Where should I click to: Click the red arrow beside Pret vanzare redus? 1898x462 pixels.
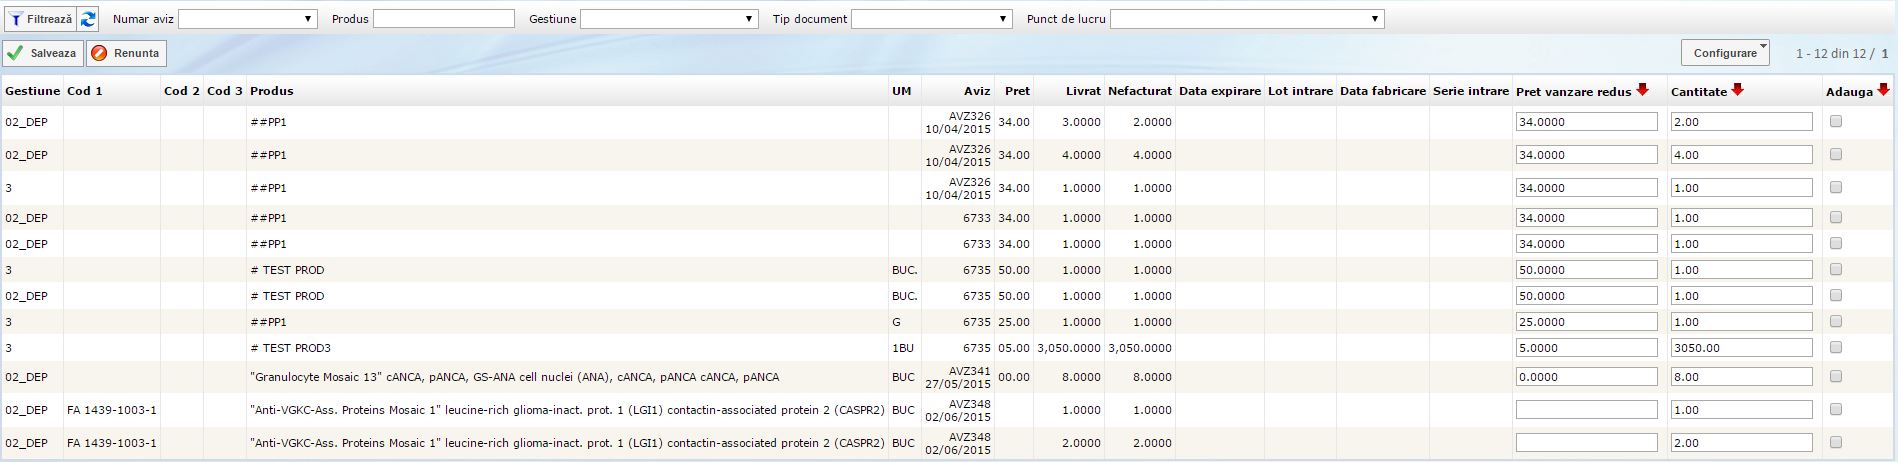coord(1642,90)
